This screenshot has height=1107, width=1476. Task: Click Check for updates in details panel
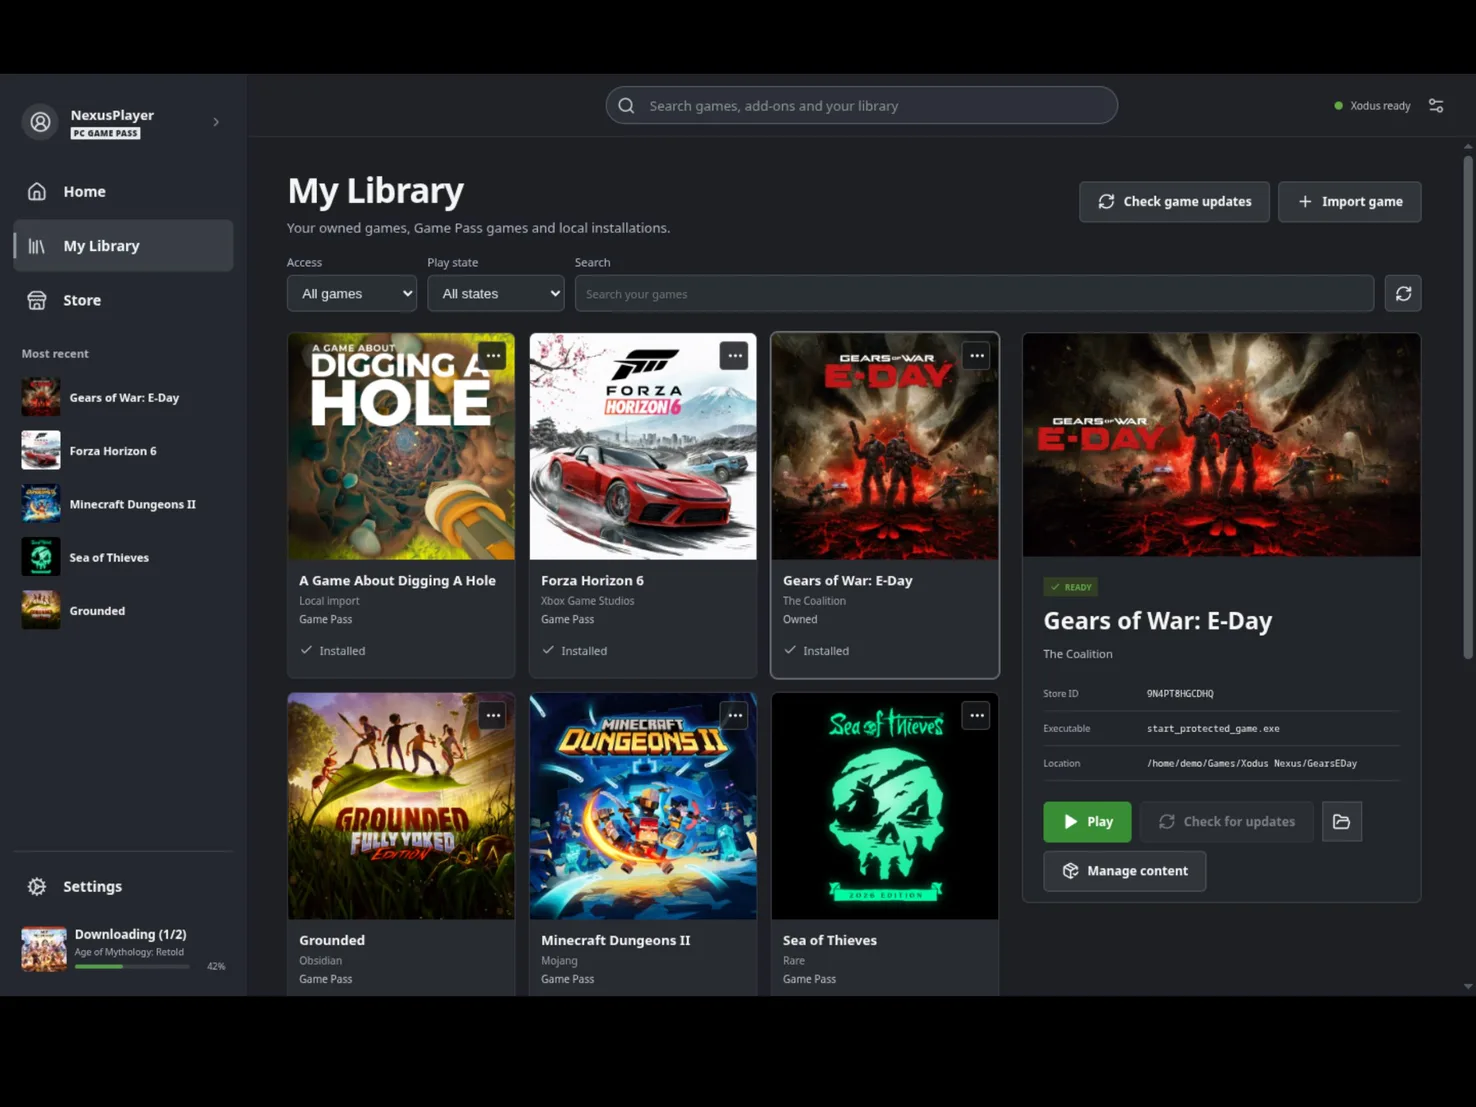click(1227, 821)
